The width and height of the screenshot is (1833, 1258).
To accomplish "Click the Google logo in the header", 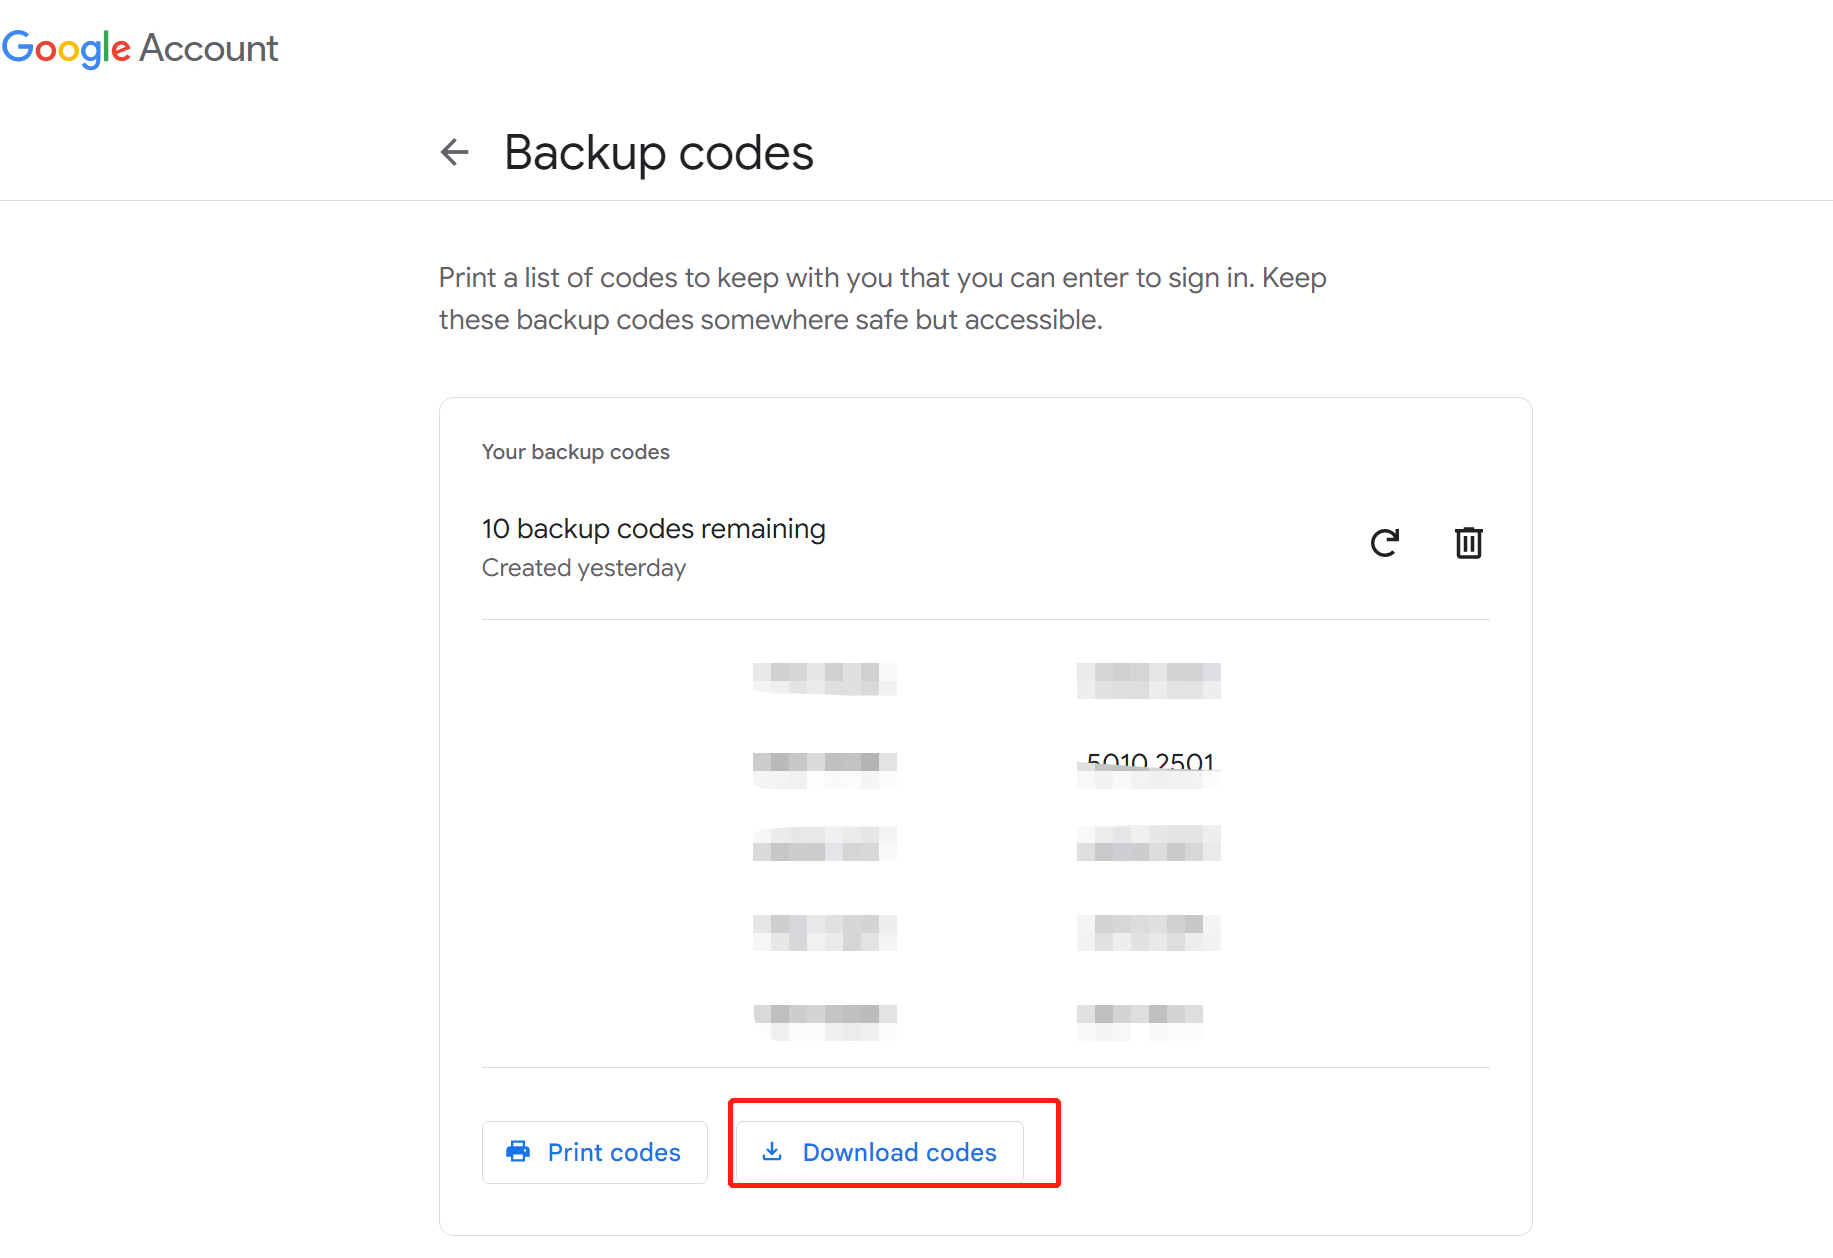I will (66, 48).
